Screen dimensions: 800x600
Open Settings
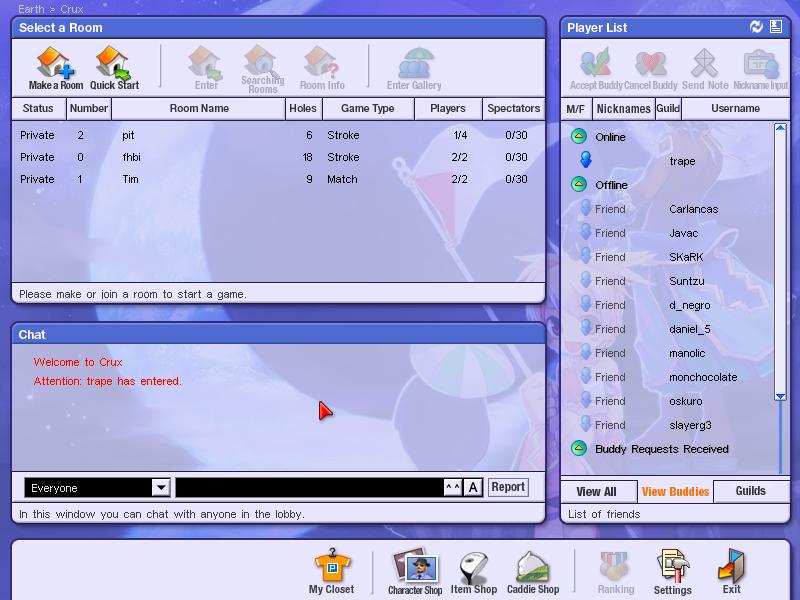[672, 571]
